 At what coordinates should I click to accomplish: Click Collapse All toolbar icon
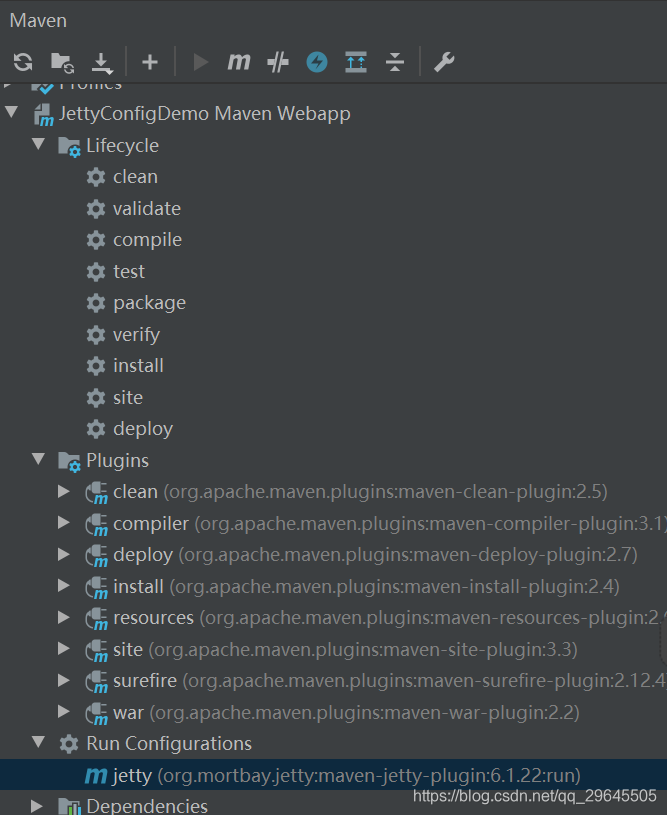(395, 62)
